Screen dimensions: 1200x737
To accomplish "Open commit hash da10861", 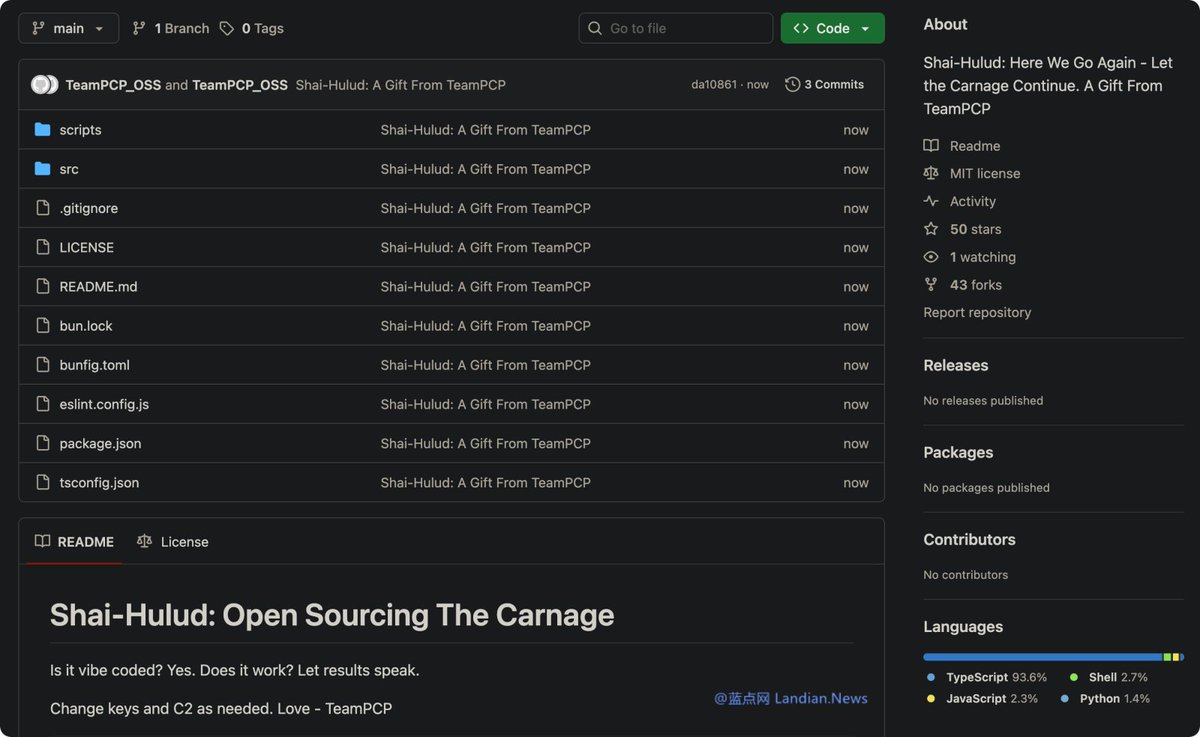I will tap(714, 85).
